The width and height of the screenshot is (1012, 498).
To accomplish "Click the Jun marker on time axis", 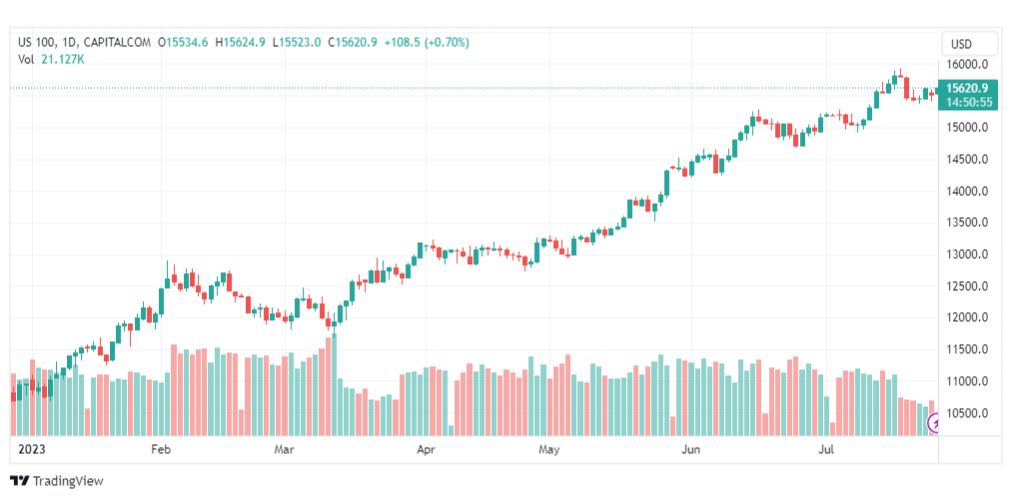I will click(690, 451).
